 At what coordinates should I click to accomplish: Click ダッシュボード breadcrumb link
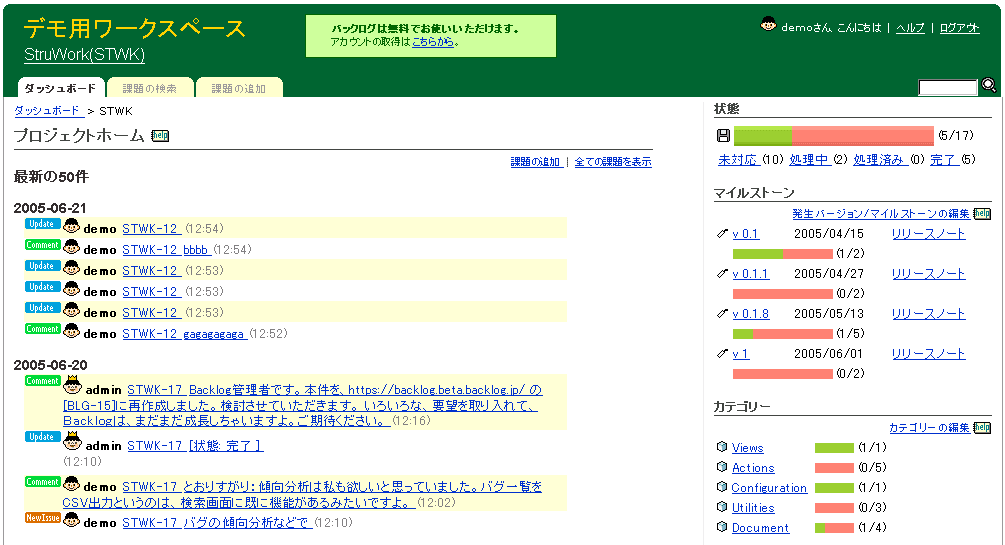point(49,111)
